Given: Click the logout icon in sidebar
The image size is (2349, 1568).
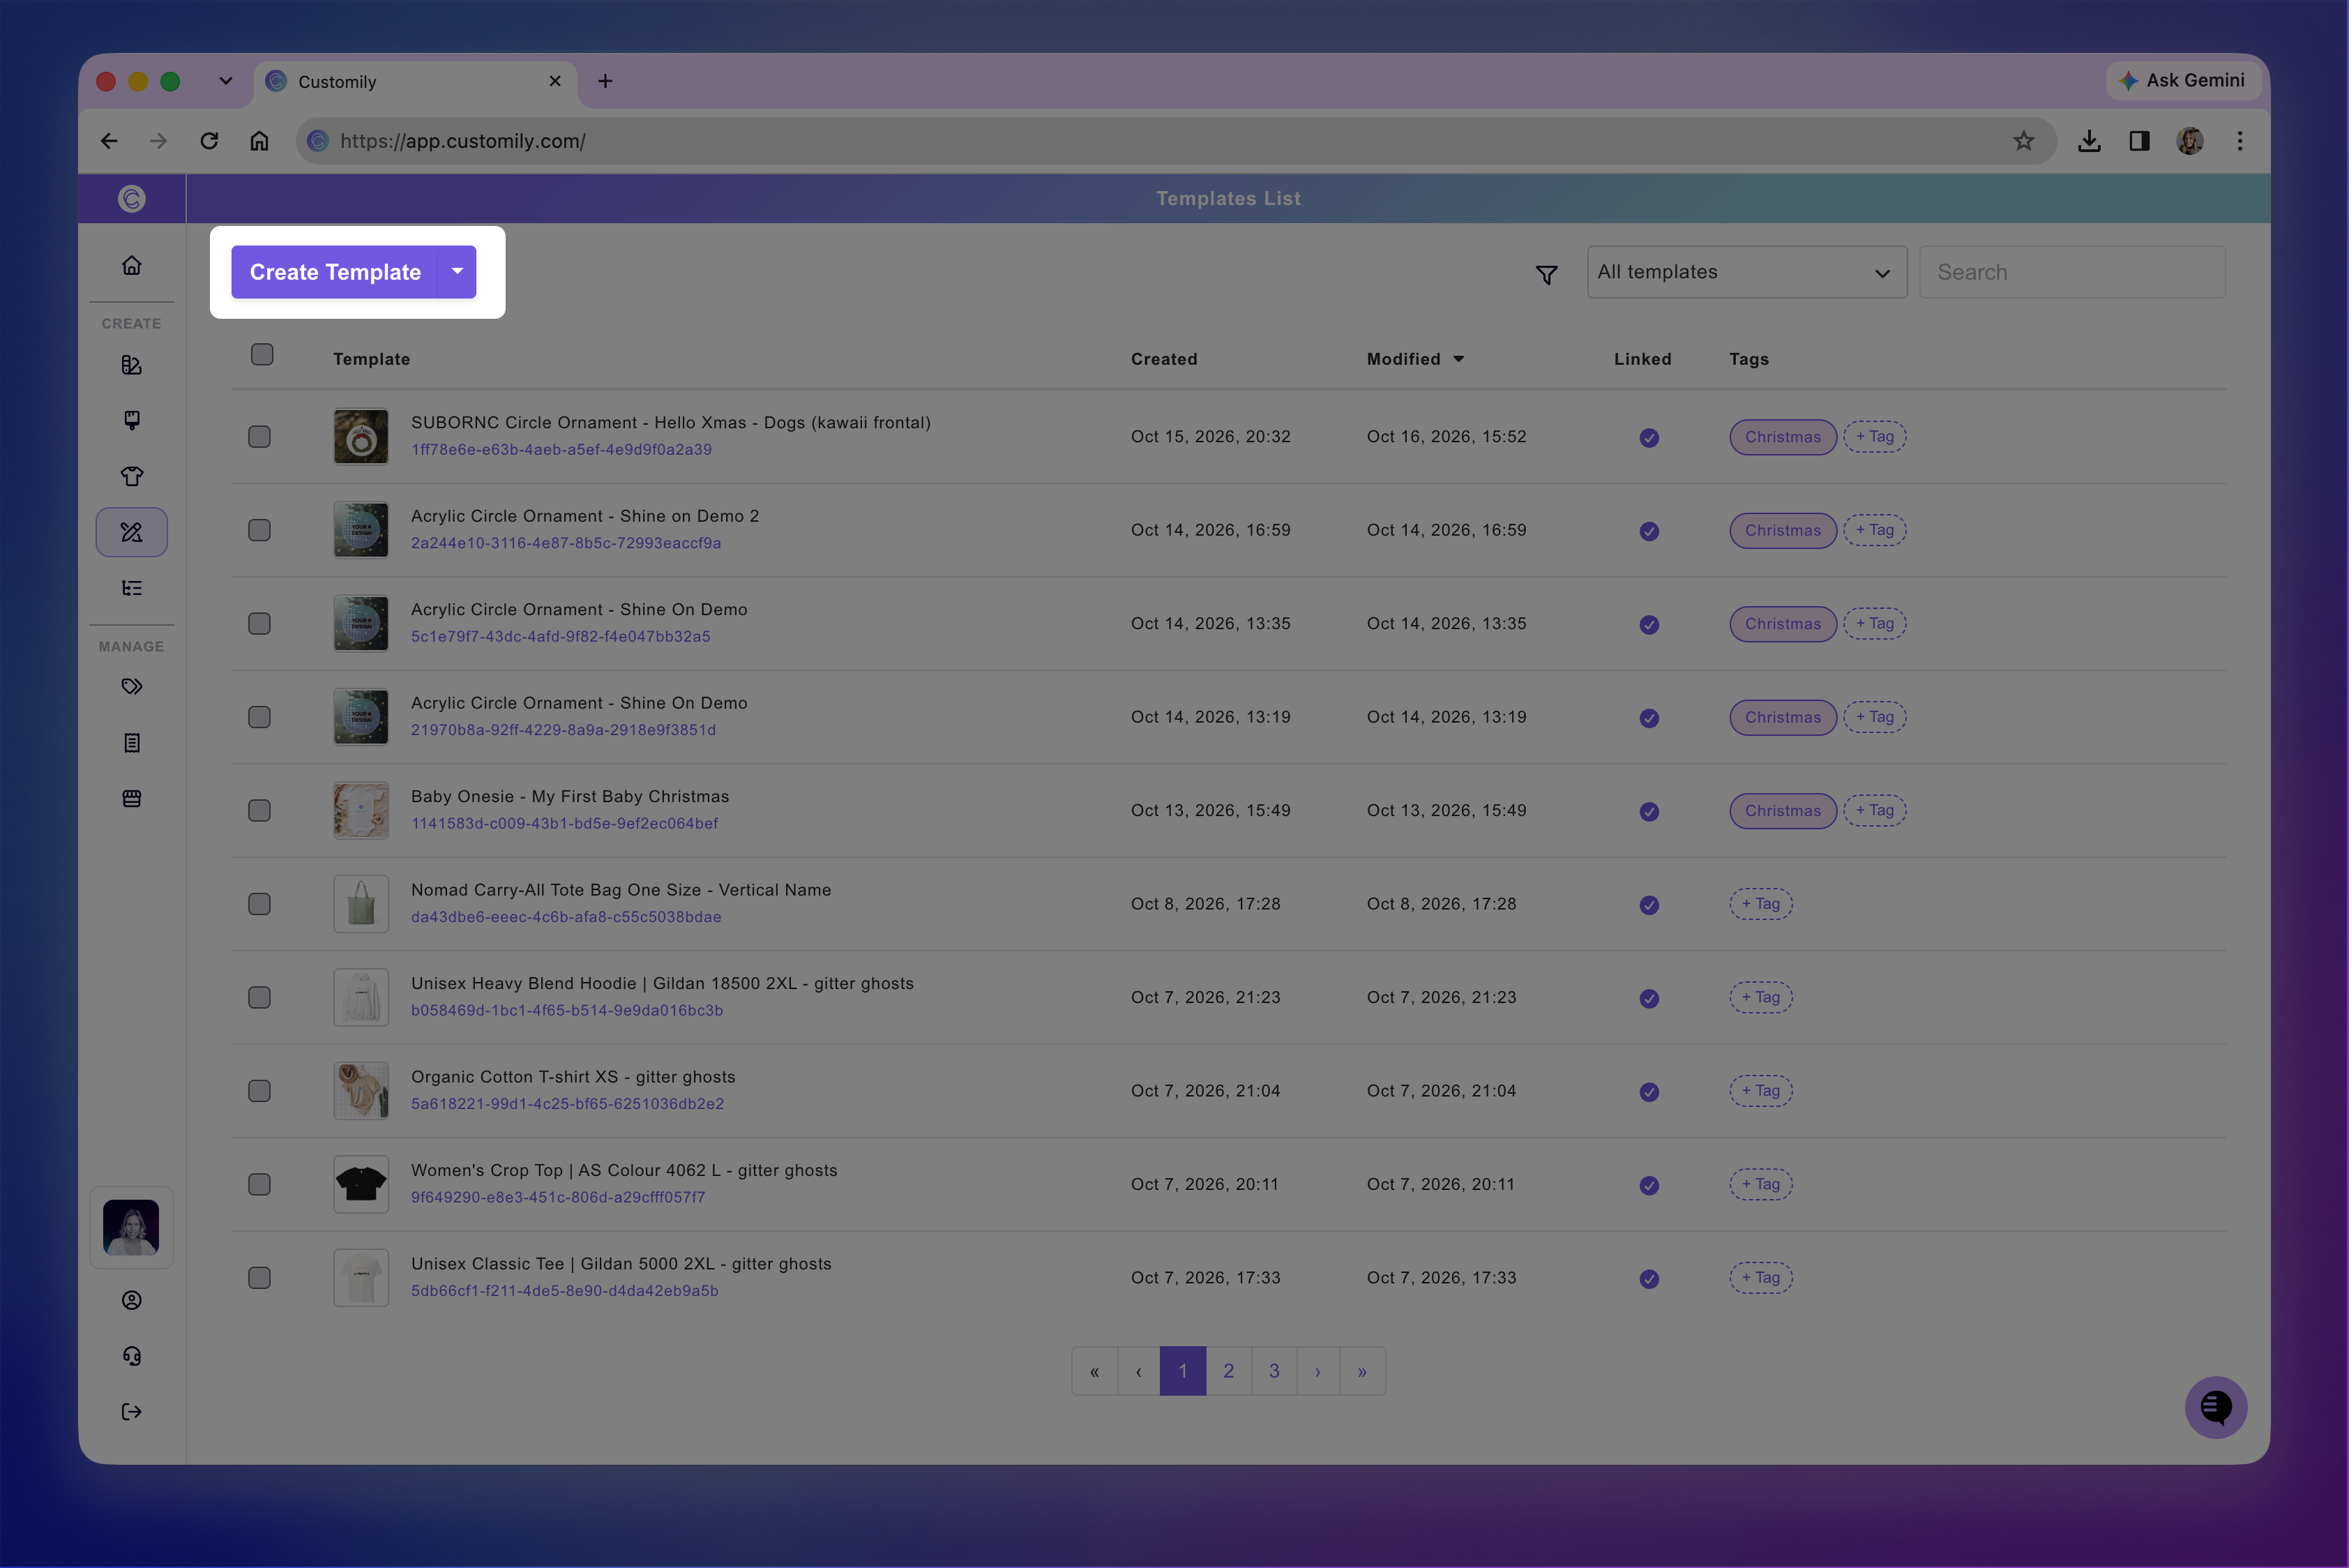Looking at the screenshot, I should [131, 1412].
